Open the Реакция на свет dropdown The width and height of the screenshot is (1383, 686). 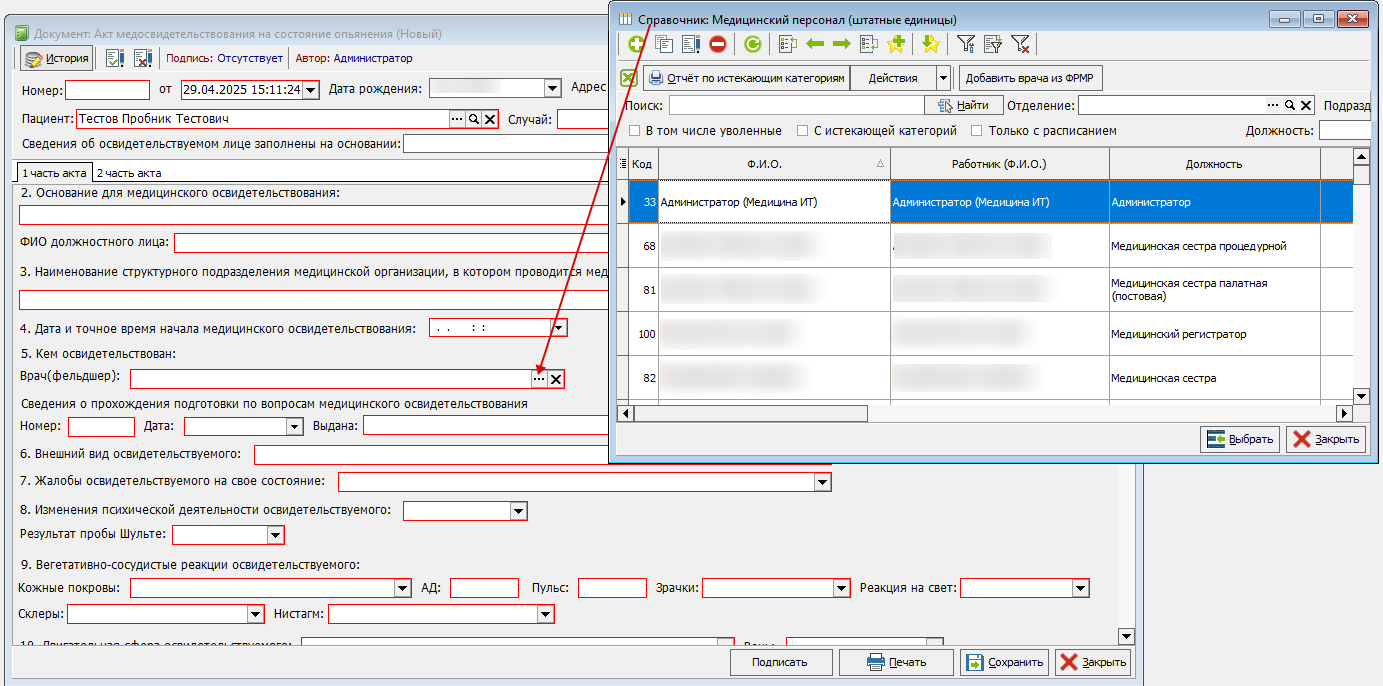click(1080, 588)
